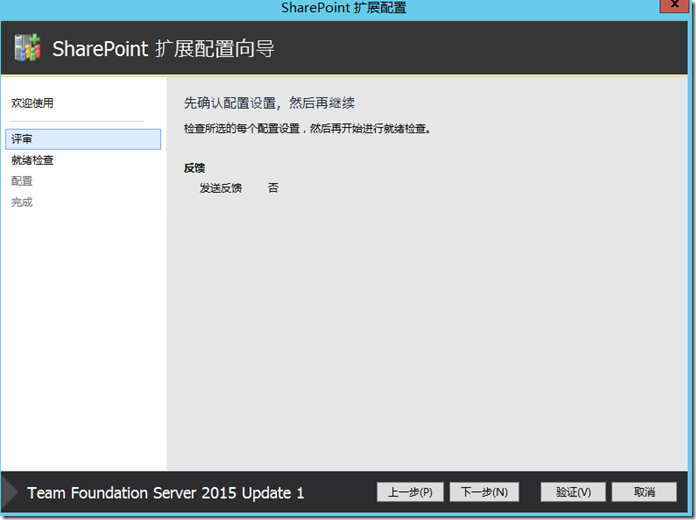696x520 pixels.
Task: Go back with 上一步(P) button
Action: click(x=410, y=492)
